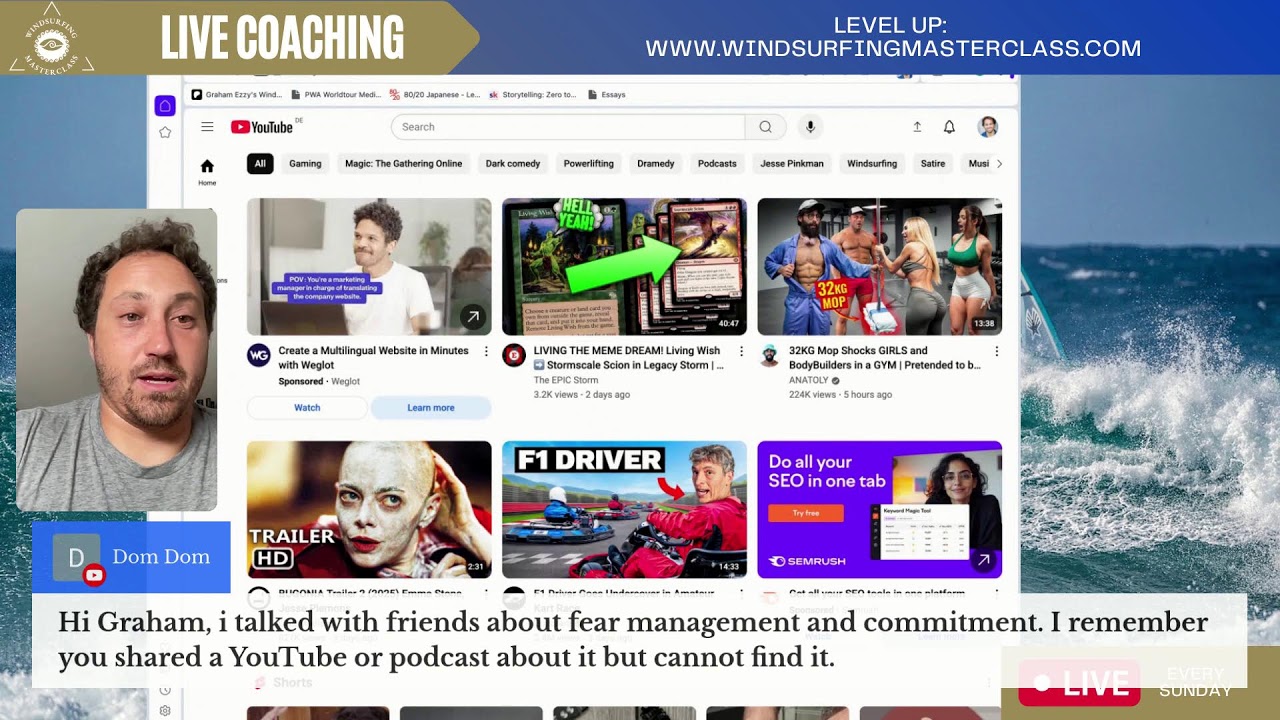This screenshot has height=720, width=1280.
Task: Open the title 'Create a Multilingual Website in Minutes'
Action: coord(374,358)
